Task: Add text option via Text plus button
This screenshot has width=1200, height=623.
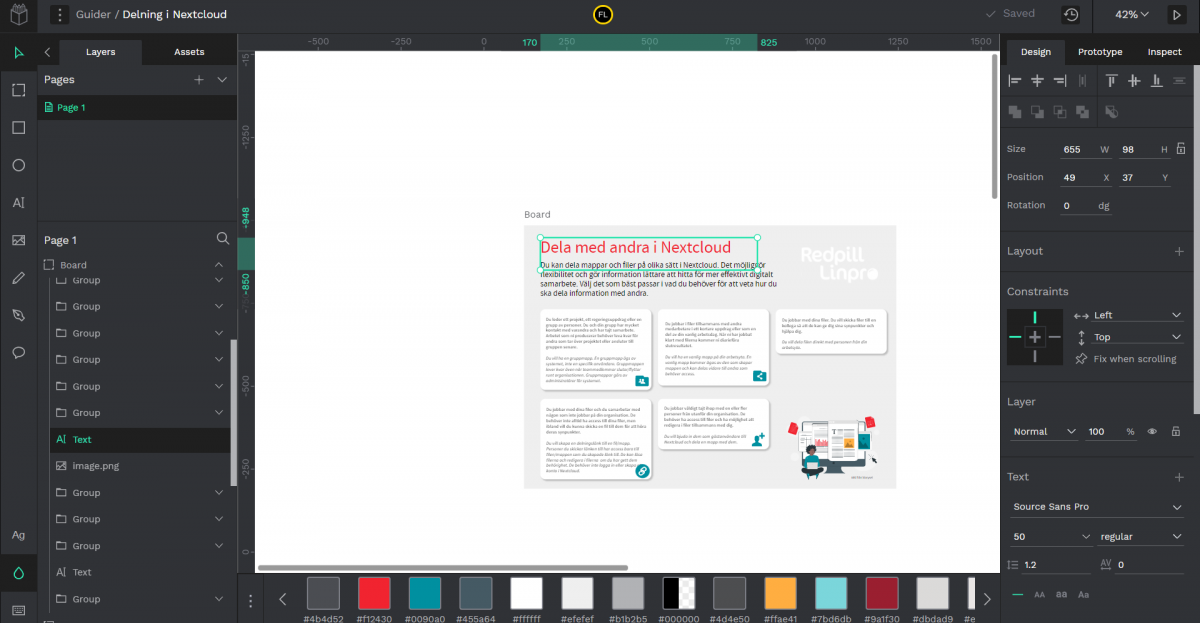Action: (1179, 477)
